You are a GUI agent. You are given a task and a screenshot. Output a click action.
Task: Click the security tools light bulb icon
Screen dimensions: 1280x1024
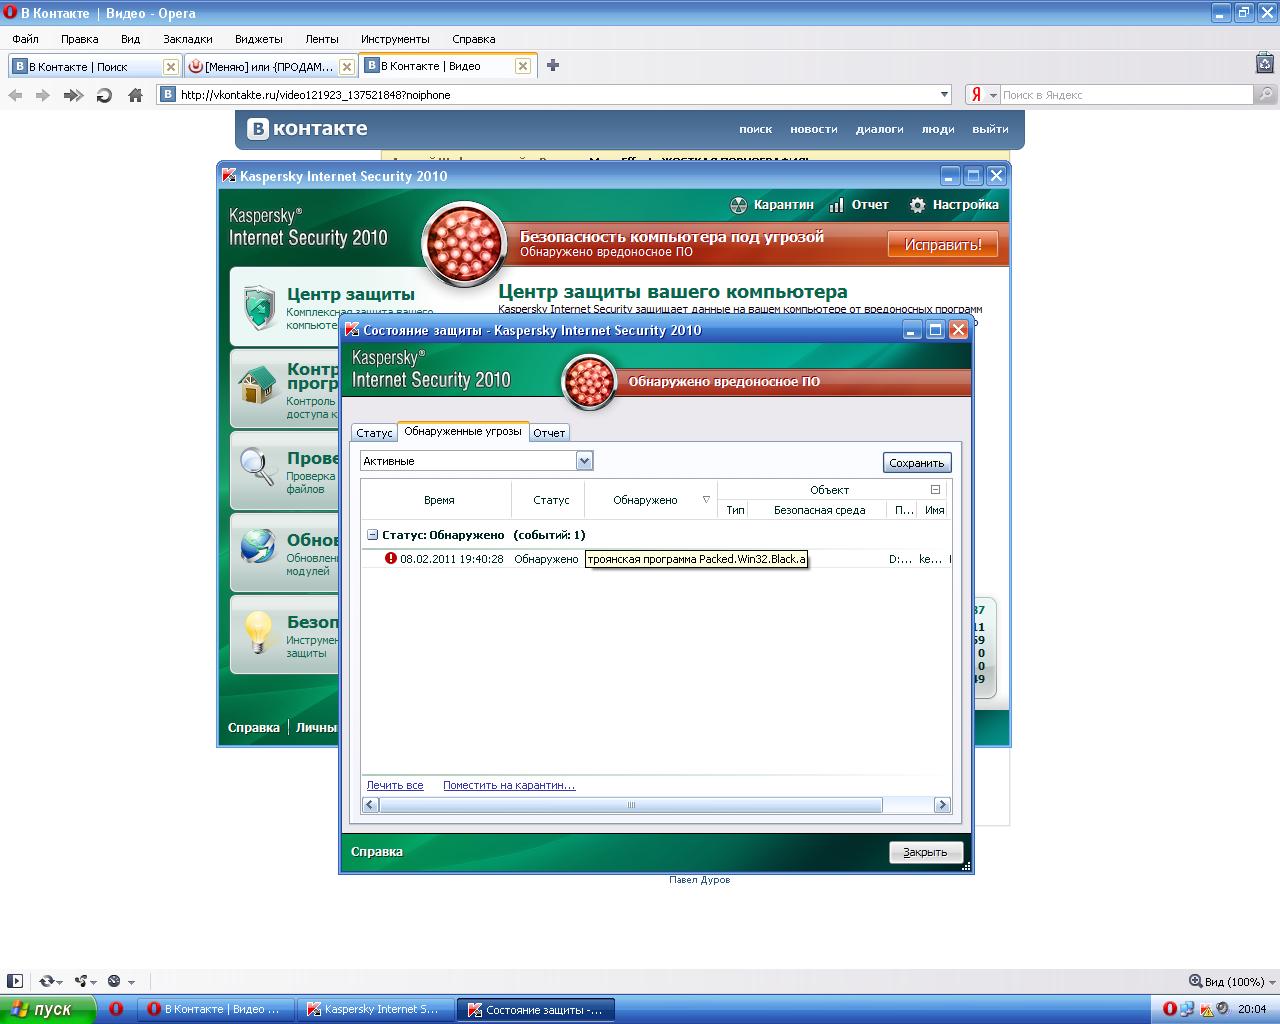click(x=259, y=631)
